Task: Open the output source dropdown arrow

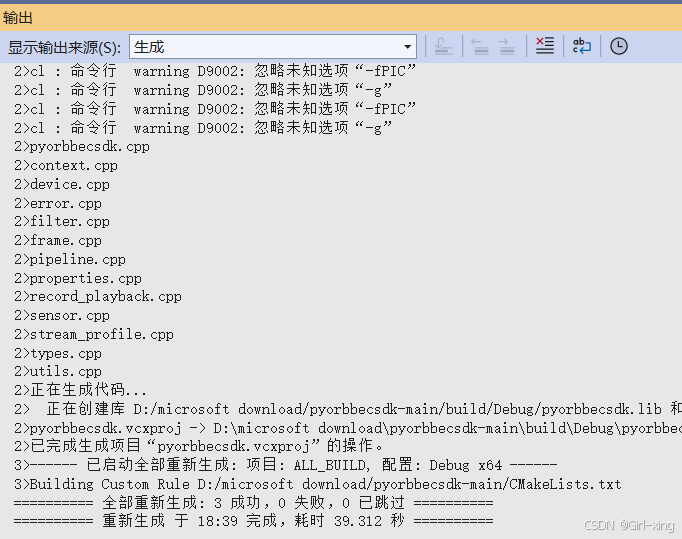Action: (407, 47)
